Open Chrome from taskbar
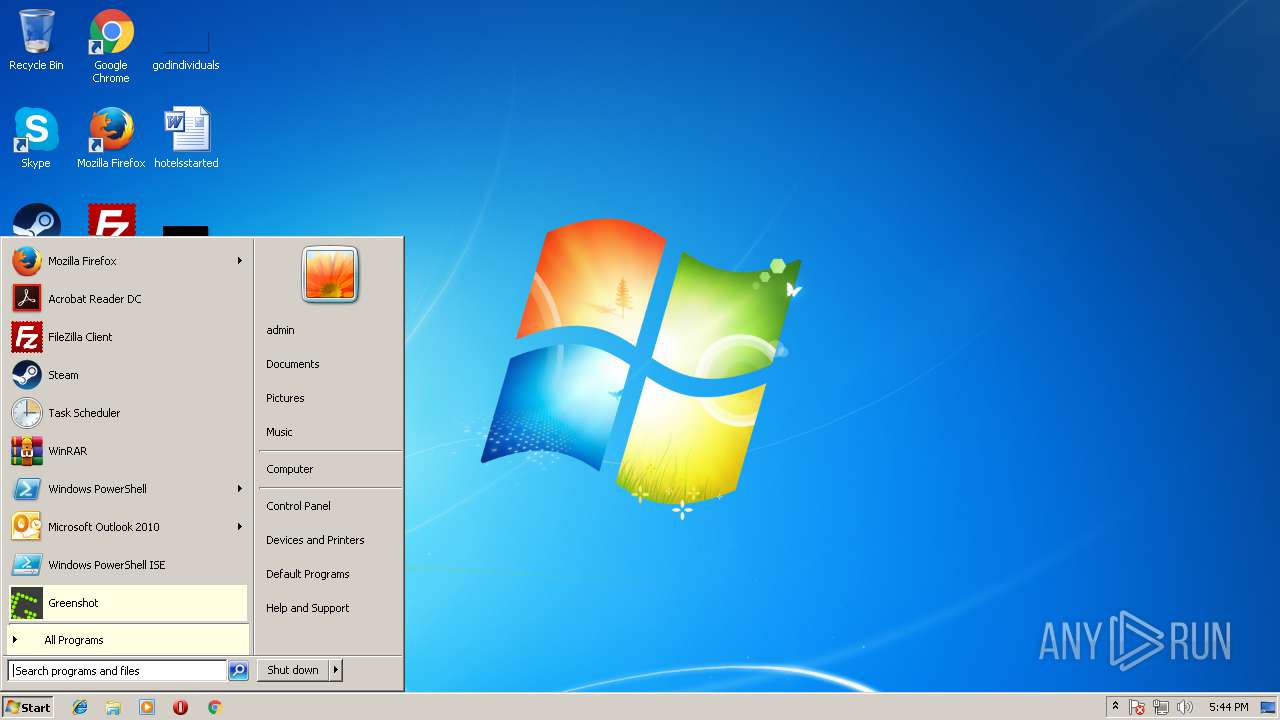1280x720 pixels. point(214,707)
